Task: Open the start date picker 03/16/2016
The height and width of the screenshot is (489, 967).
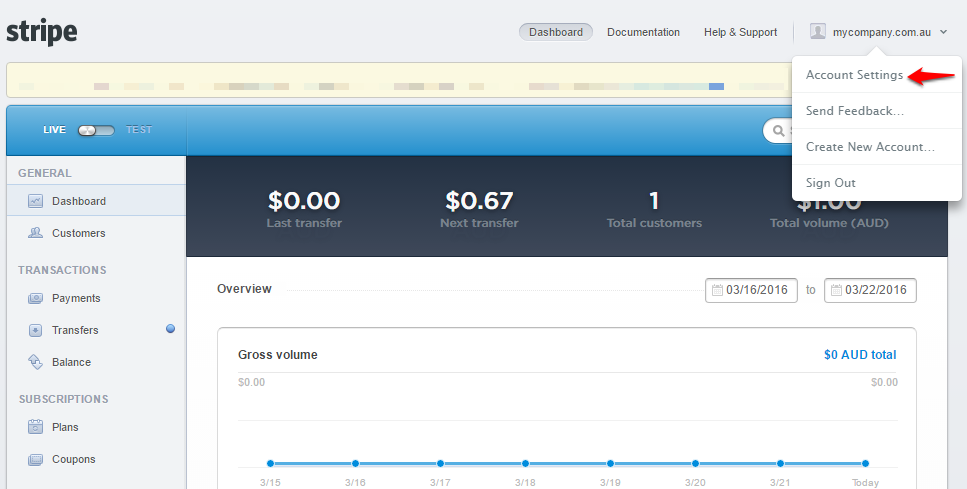Action: (752, 290)
